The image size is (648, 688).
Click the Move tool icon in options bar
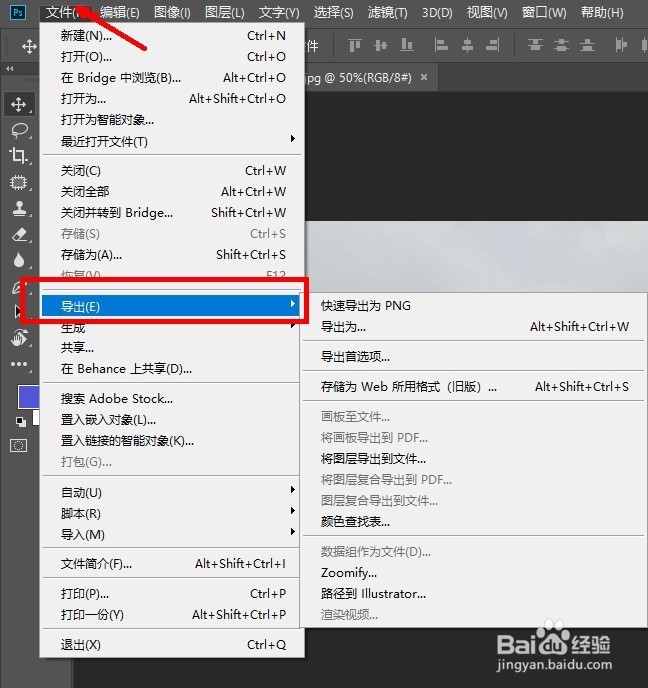tap(29, 46)
